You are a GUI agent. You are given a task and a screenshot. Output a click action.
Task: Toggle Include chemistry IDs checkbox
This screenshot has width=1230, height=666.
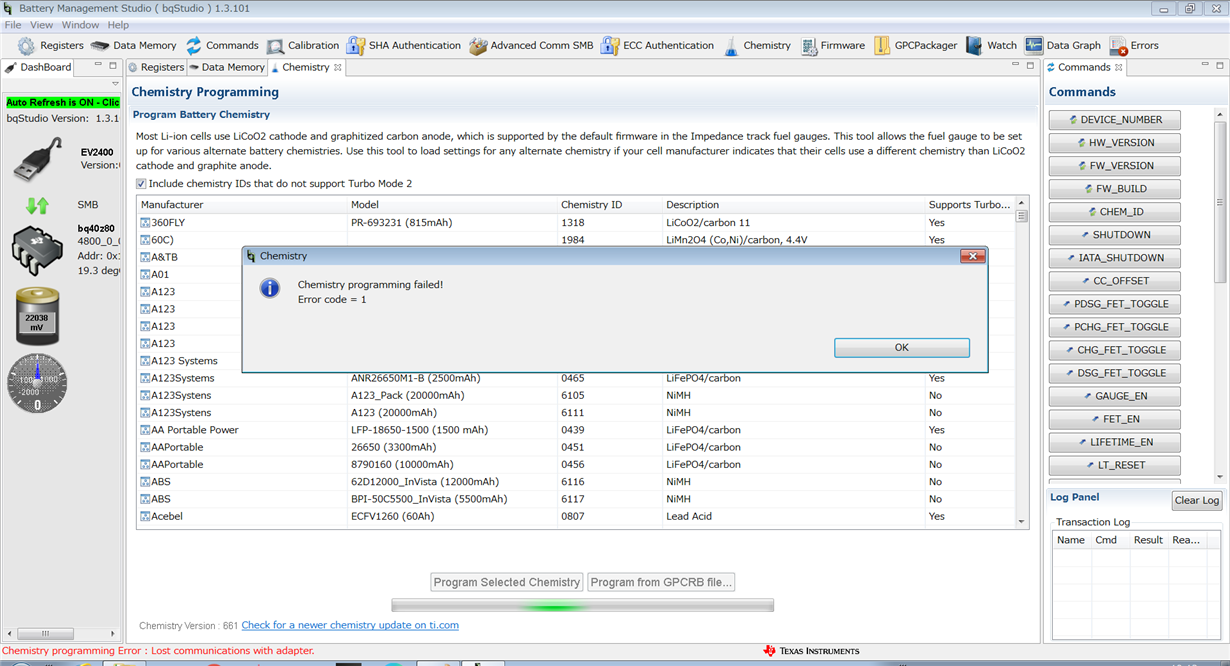coord(141,184)
